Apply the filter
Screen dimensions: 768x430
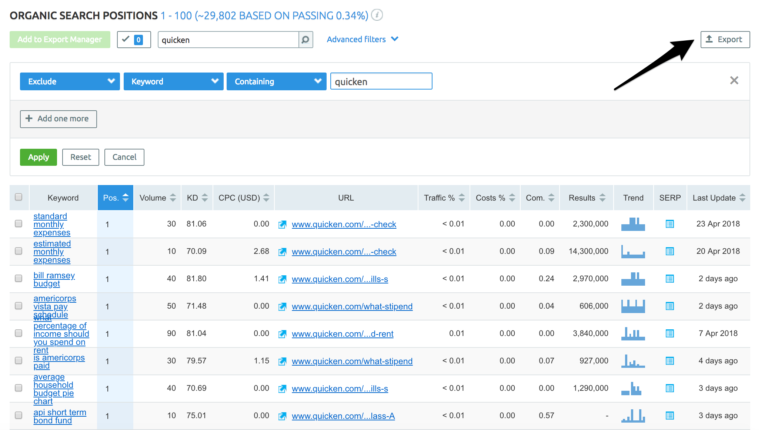[x=38, y=157]
